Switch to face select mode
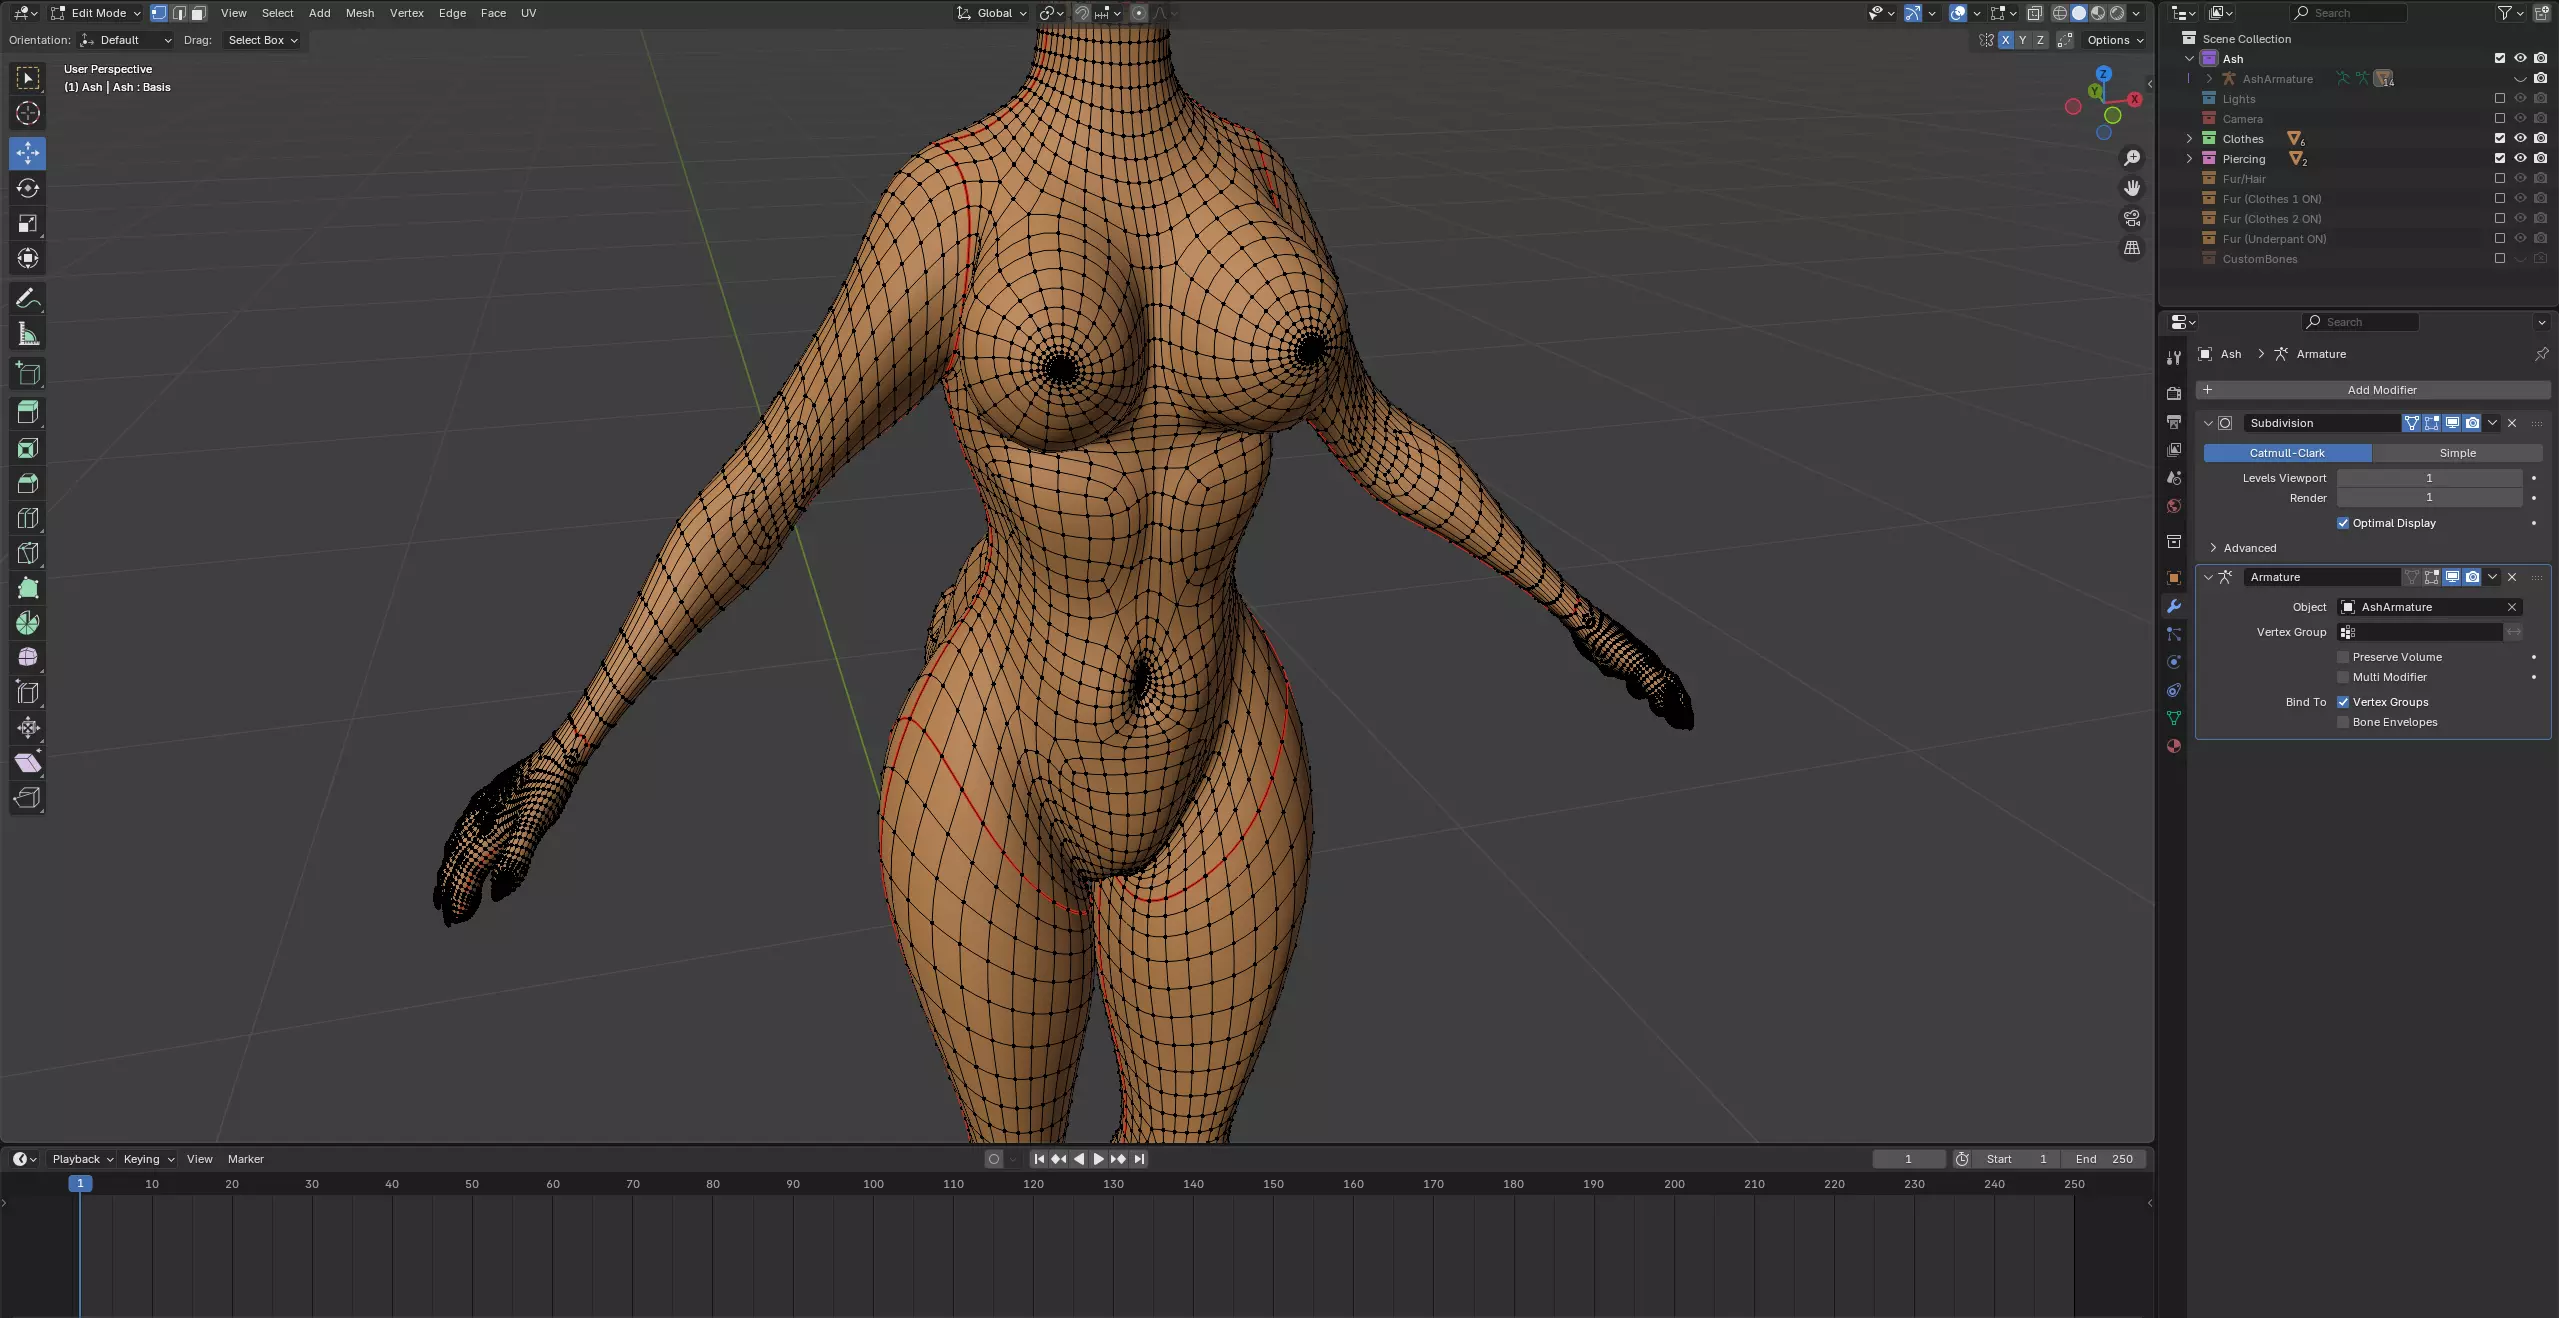Image resolution: width=2559 pixels, height=1318 pixels. (199, 13)
